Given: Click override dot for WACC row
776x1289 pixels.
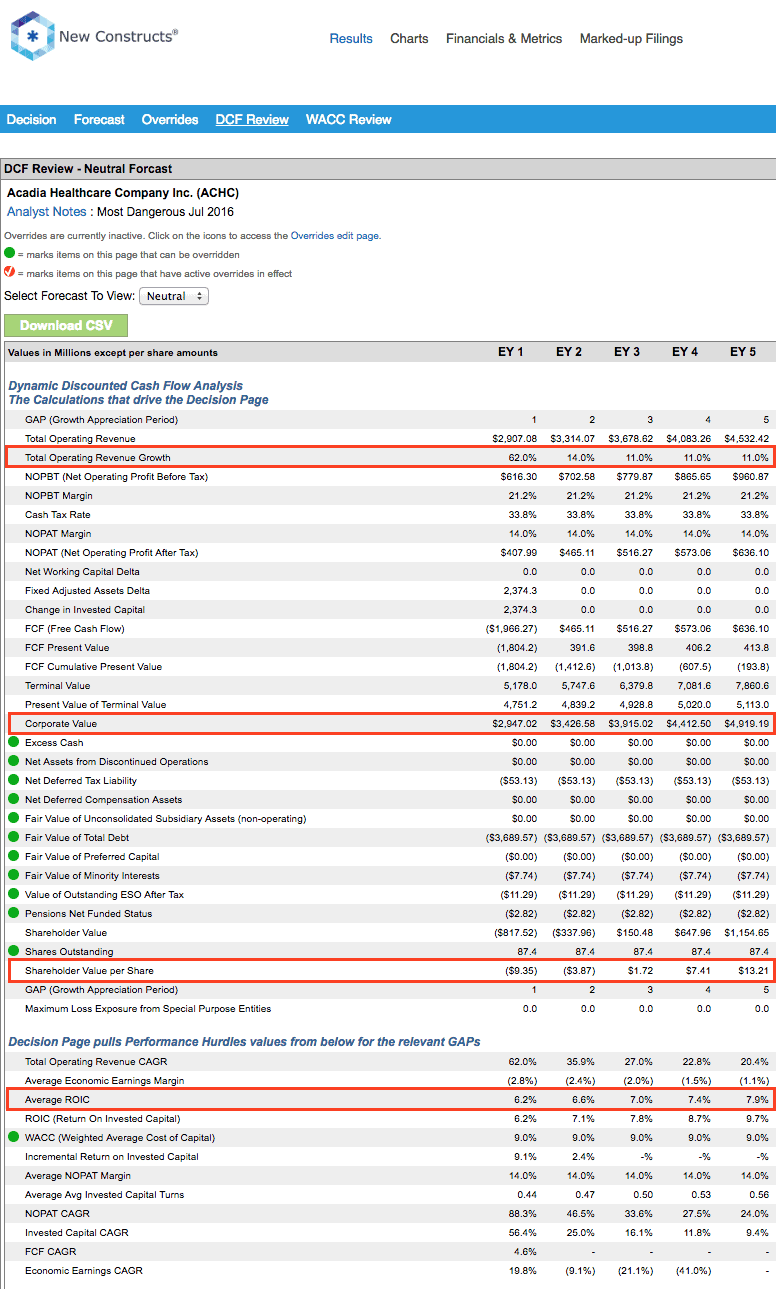Looking at the screenshot, I should coord(13,1137).
